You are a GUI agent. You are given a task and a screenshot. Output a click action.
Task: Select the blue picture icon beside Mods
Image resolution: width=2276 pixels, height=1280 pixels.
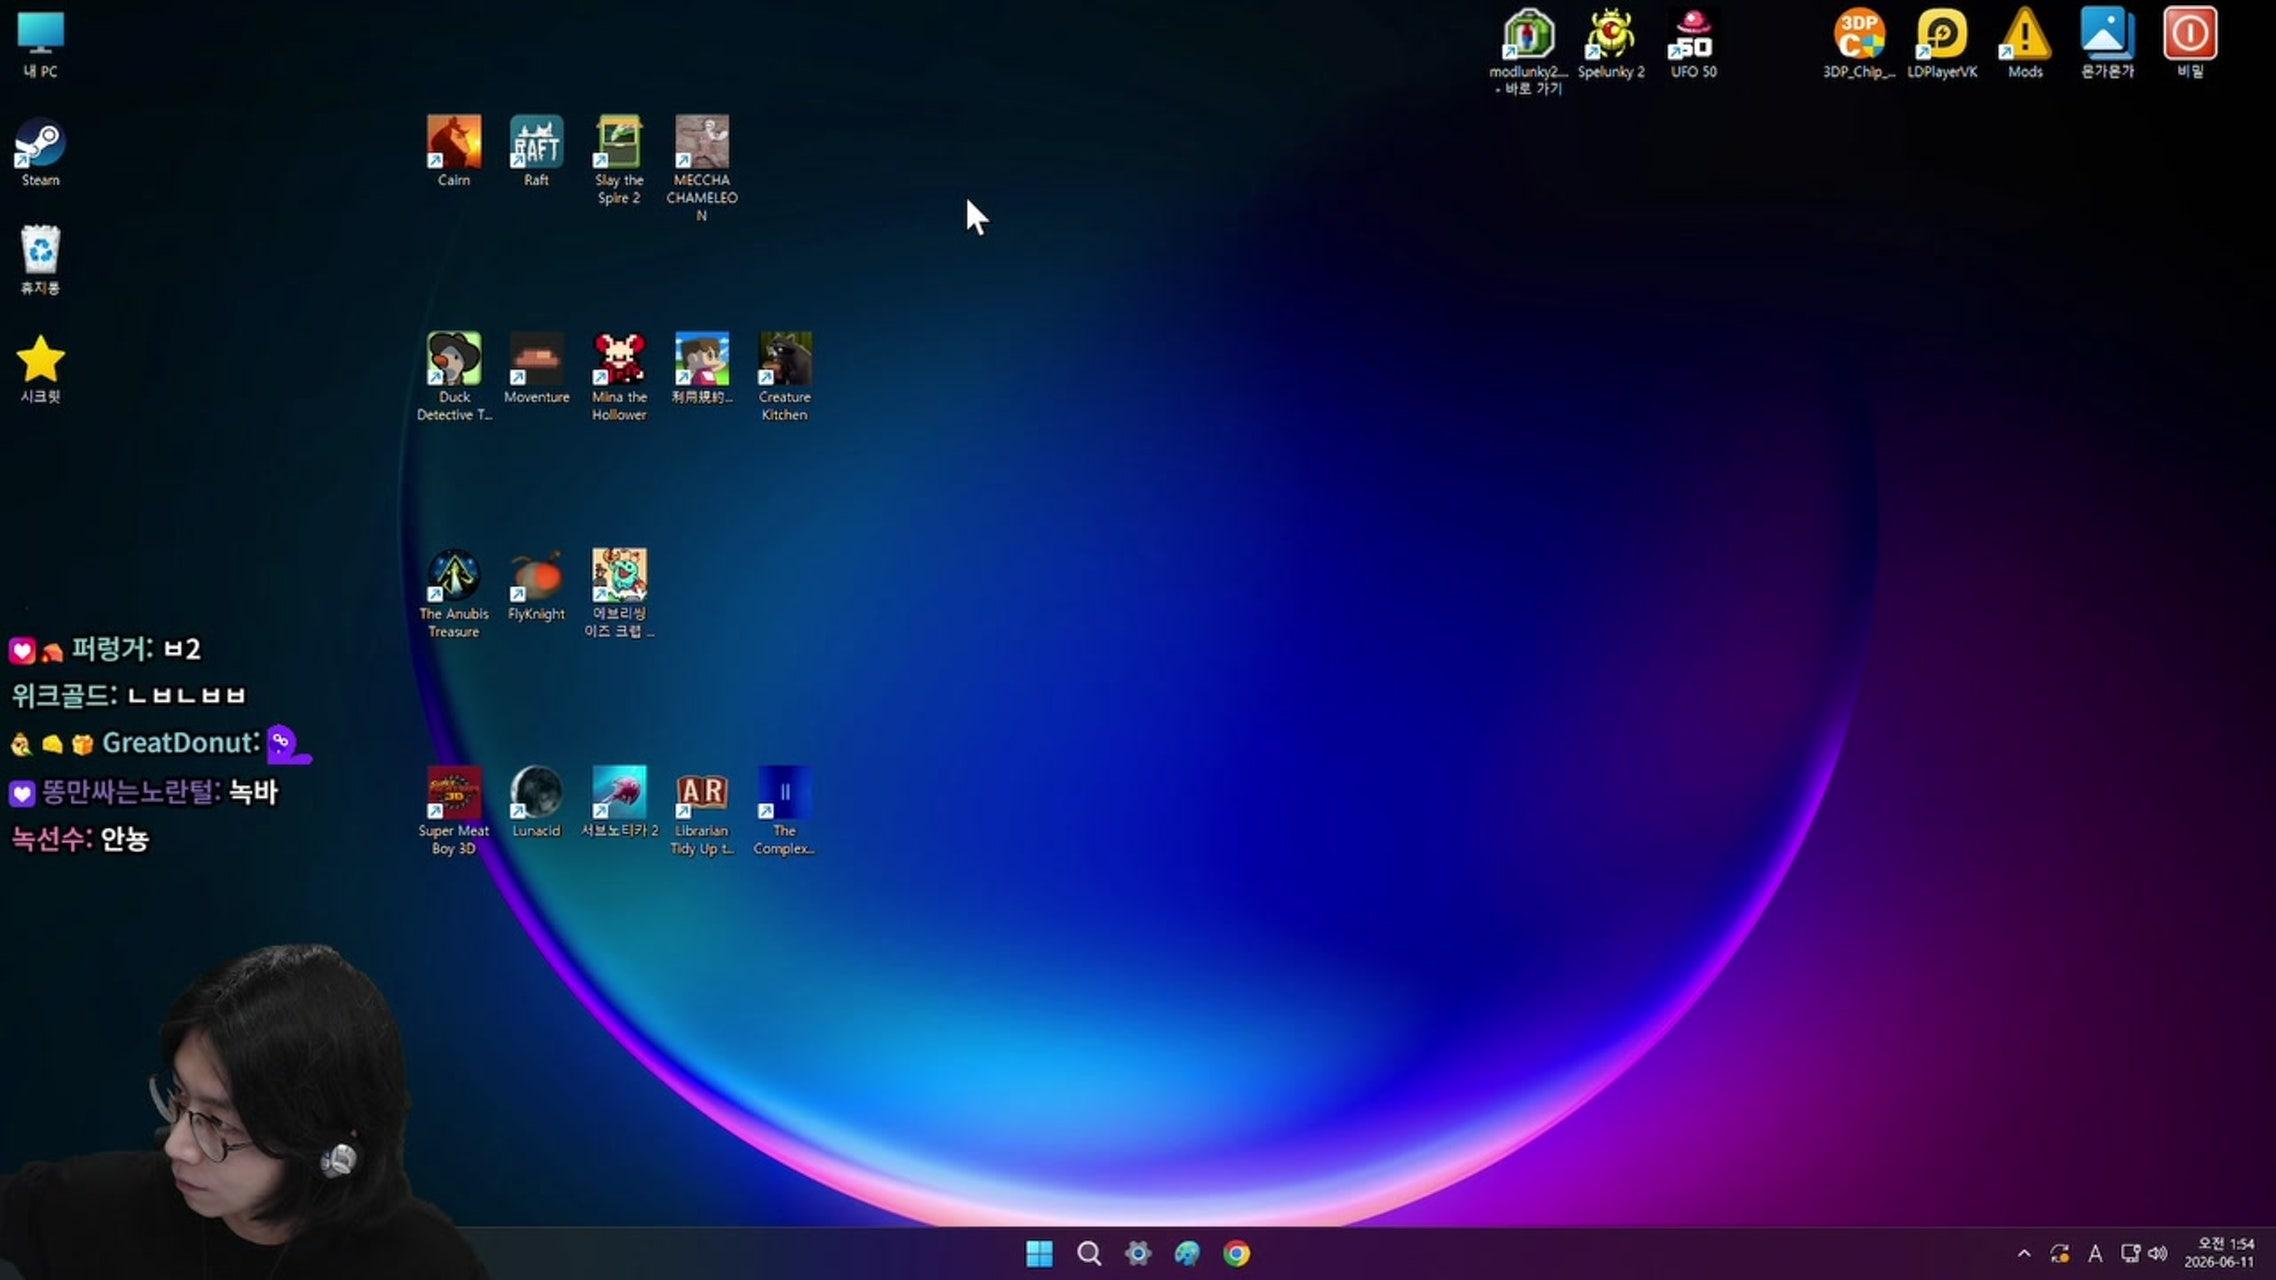click(2107, 44)
